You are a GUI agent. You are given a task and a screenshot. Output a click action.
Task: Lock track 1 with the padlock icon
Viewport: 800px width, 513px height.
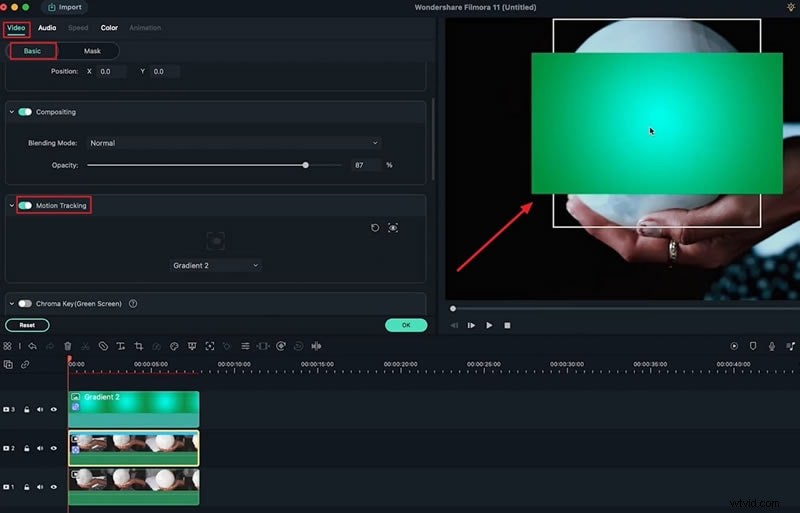(27, 487)
